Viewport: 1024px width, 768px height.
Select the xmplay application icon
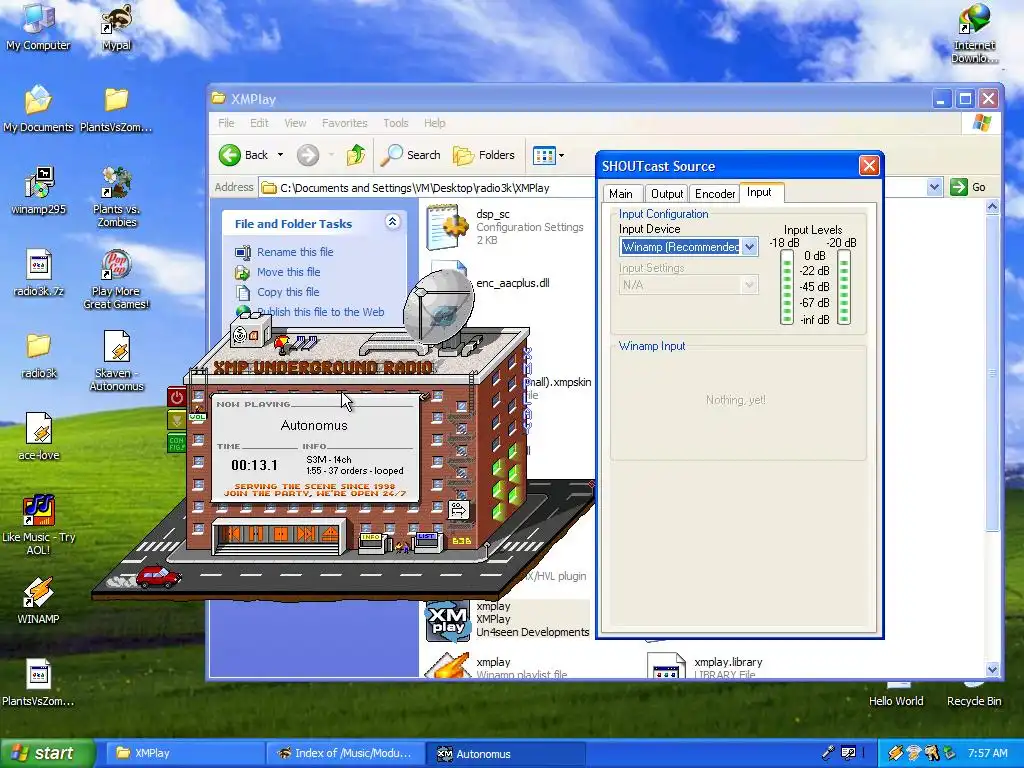pyautogui.click(x=448, y=620)
